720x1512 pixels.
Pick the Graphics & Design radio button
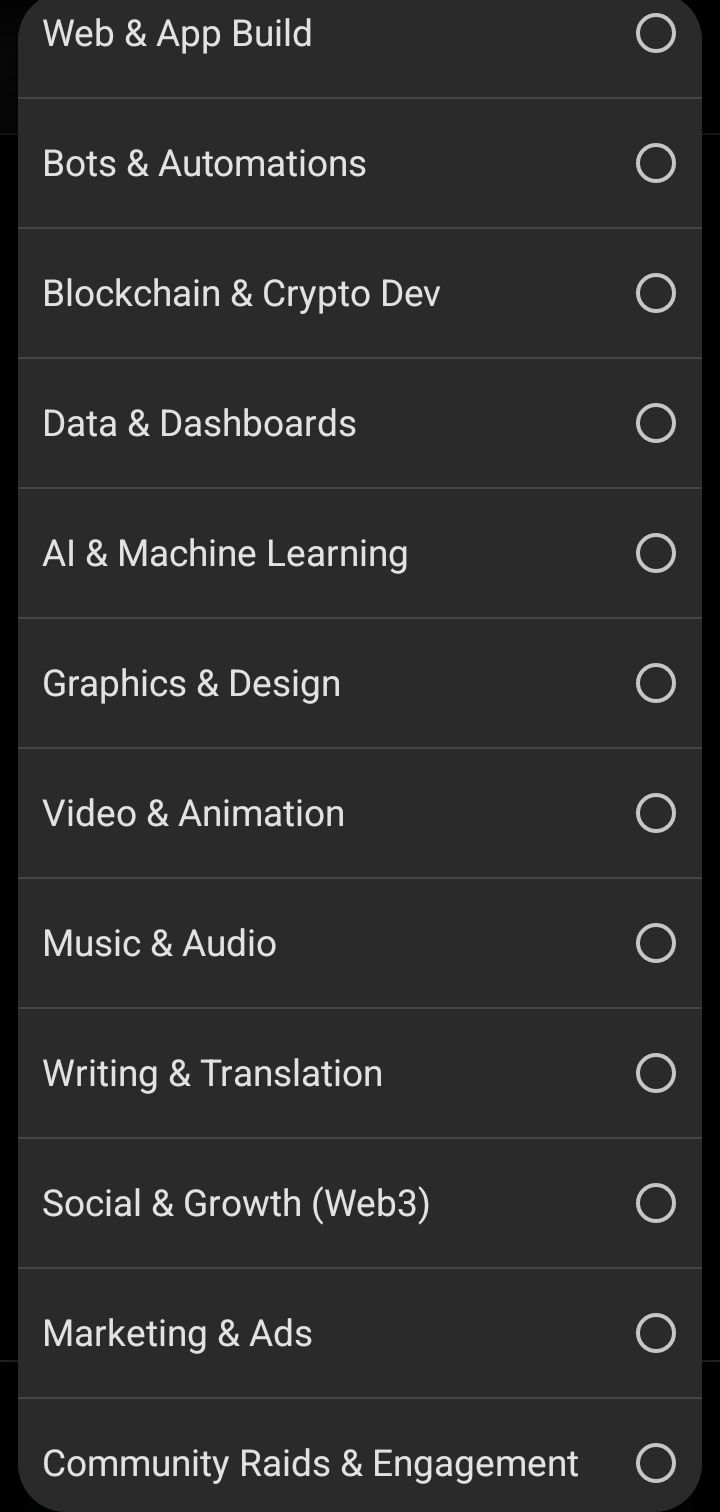click(x=656, y=683)
